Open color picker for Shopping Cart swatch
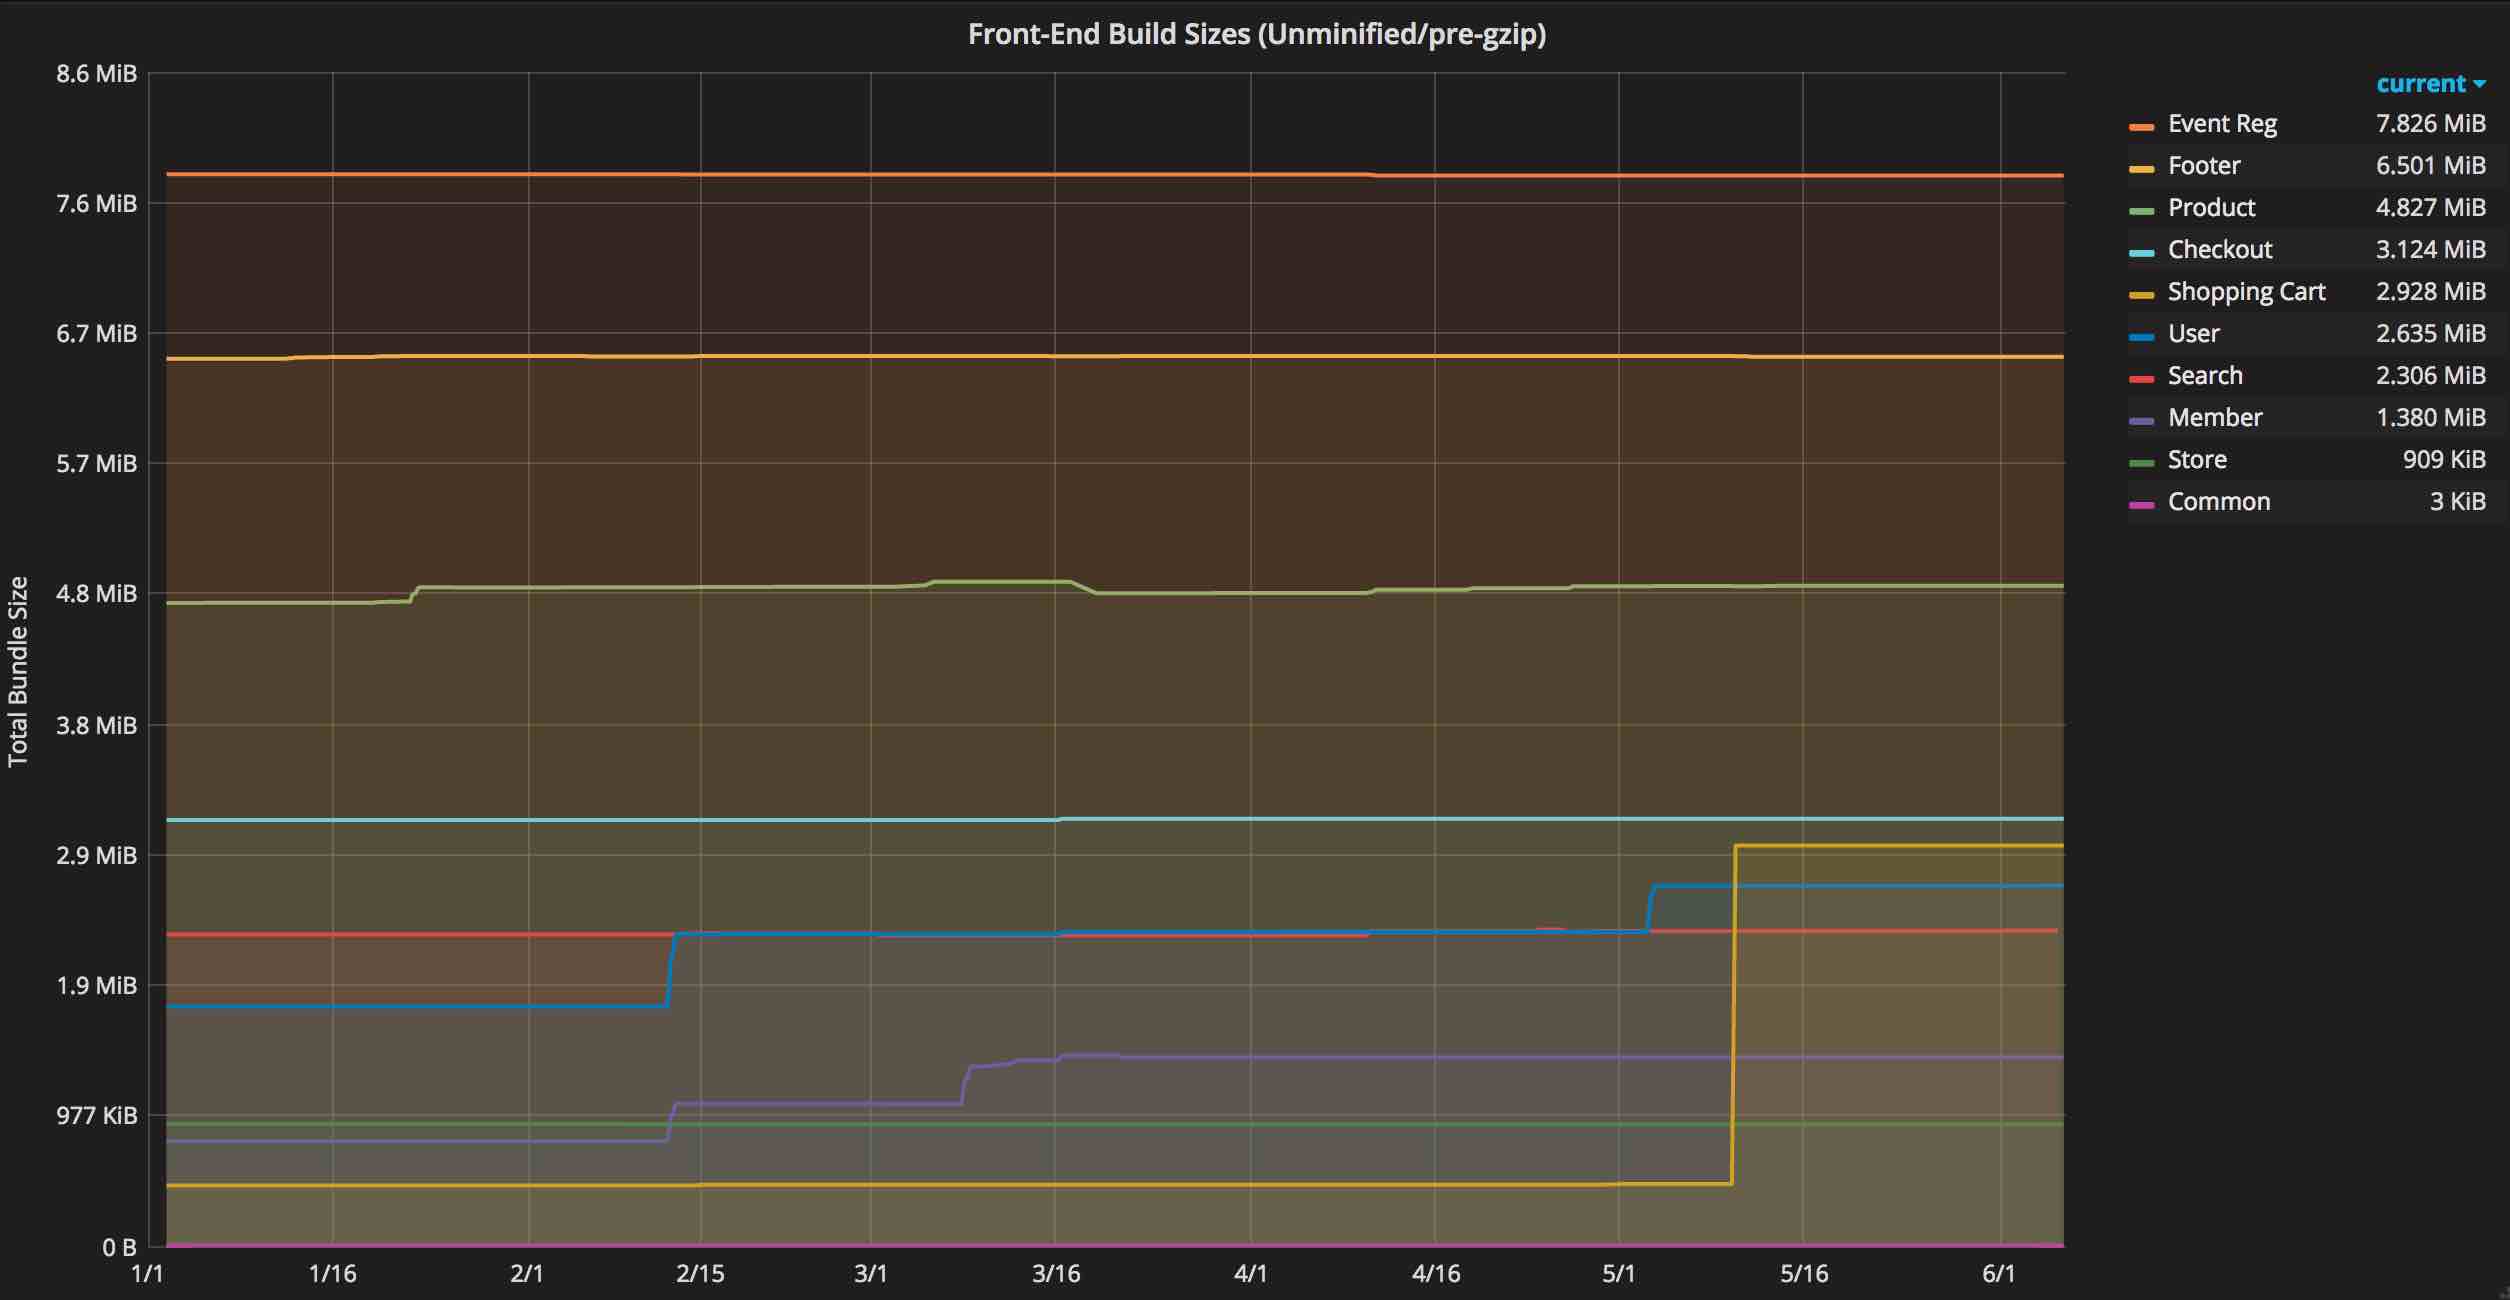 click(x=2141, y=295)
